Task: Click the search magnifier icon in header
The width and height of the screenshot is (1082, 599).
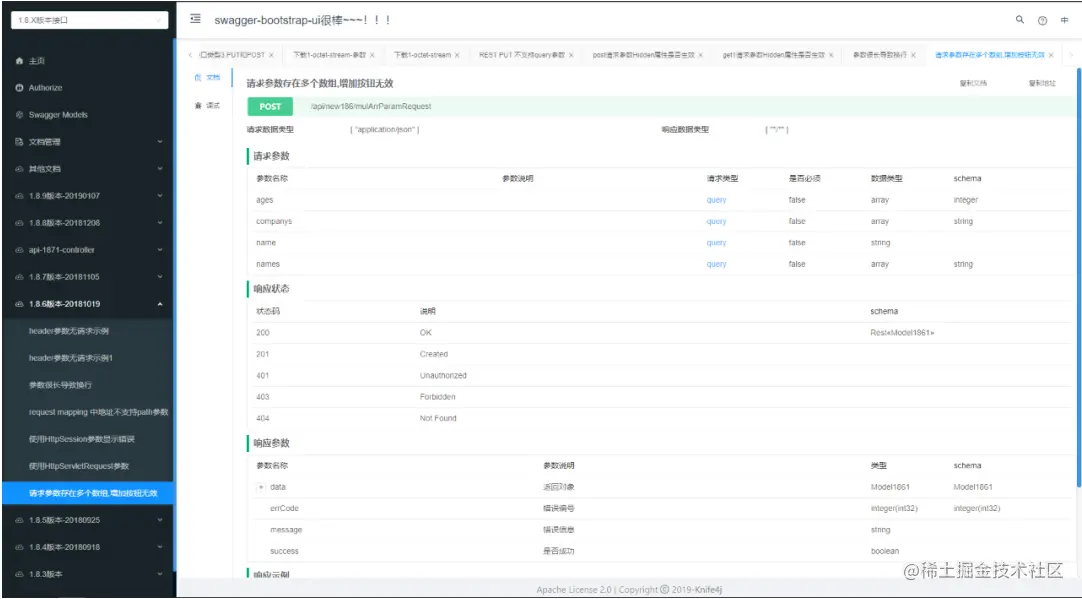Action: (x=1019, y=20)
